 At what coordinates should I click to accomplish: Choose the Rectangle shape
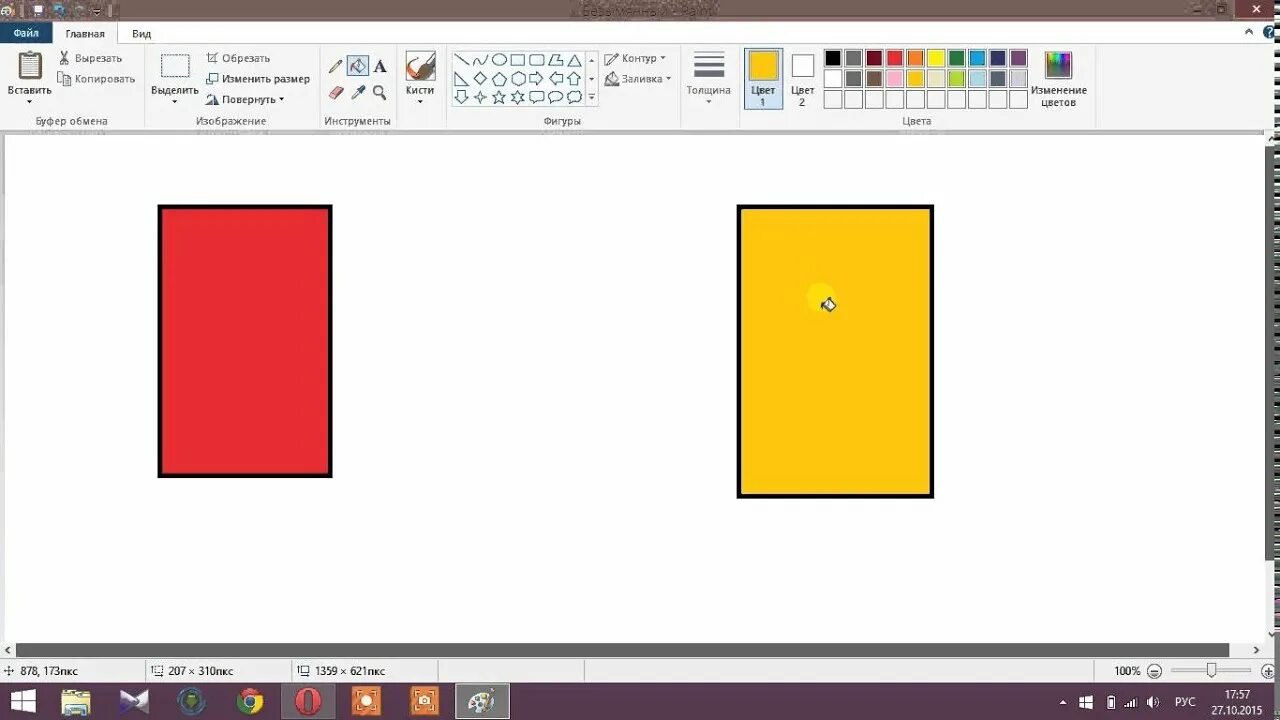[x=518, y=60]
